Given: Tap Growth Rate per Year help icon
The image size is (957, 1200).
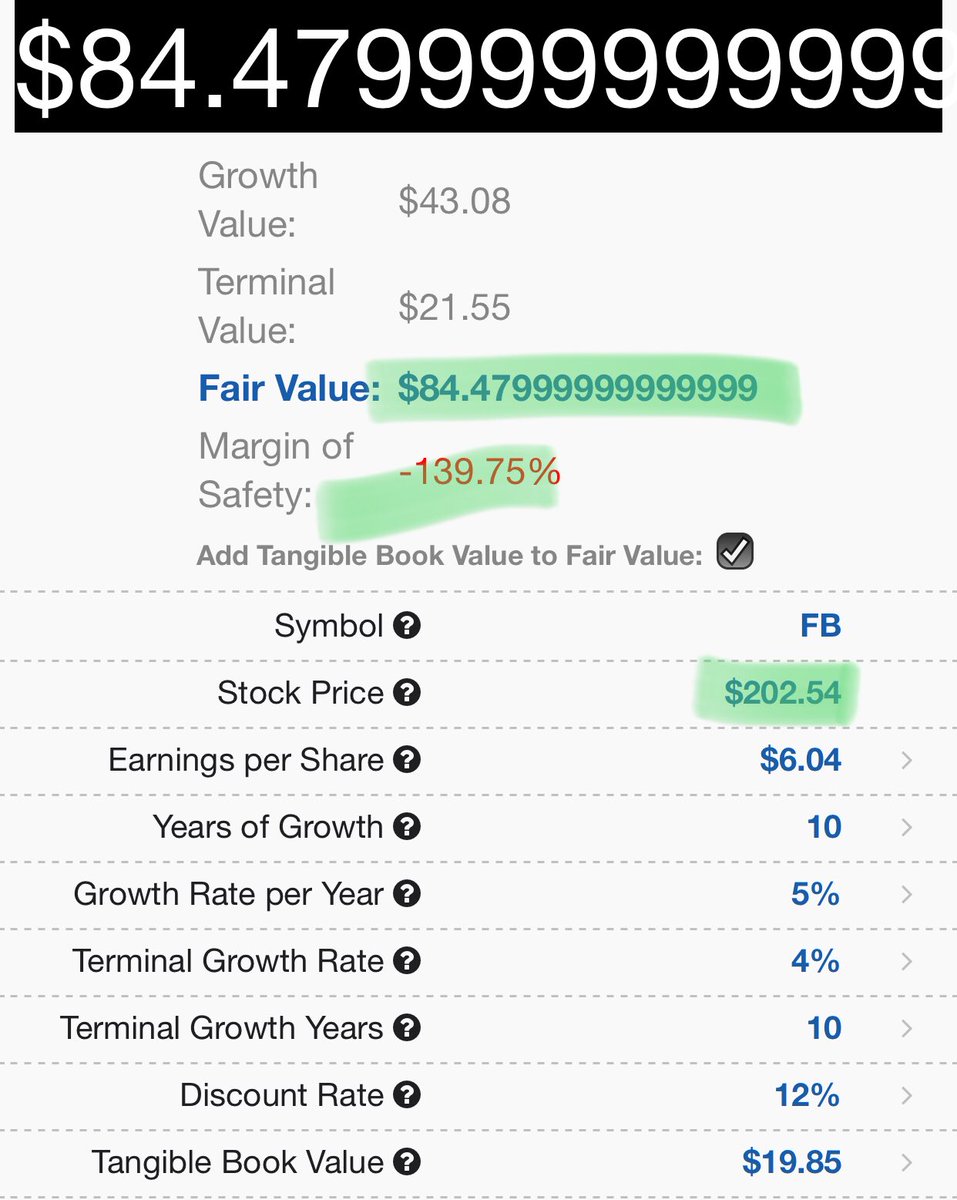Looking at the screenshot, I should coord(406,894).
